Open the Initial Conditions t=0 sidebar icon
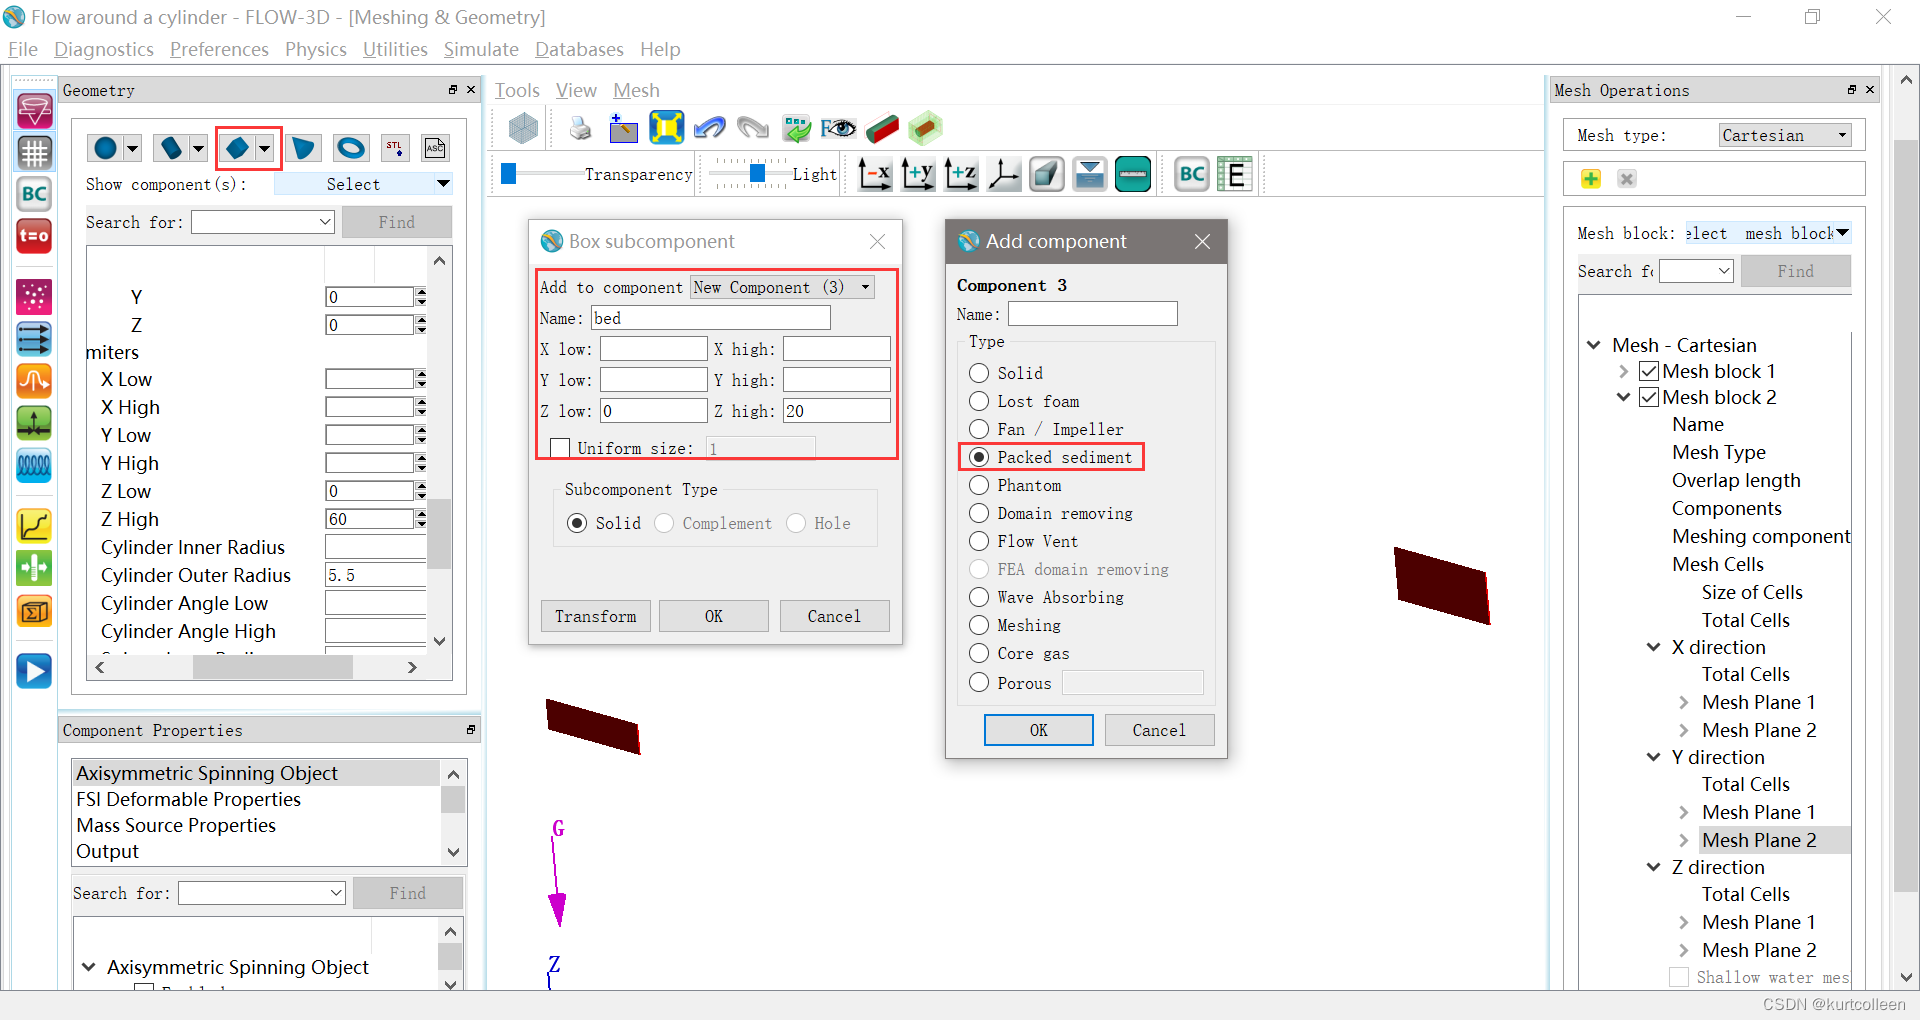1920x1020 pixels. pos(33,237)
